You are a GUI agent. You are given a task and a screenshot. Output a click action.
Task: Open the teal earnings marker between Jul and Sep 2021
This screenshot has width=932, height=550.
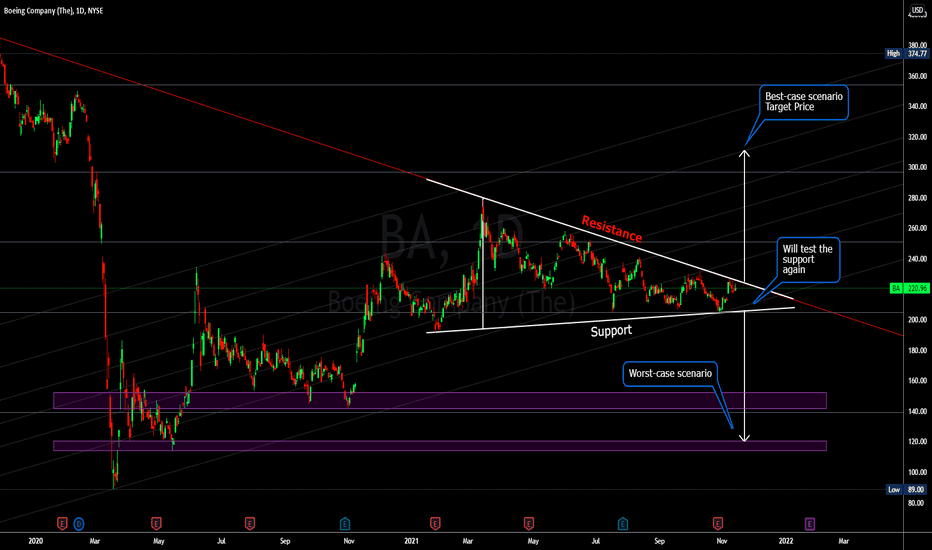(x=622, y=524)
